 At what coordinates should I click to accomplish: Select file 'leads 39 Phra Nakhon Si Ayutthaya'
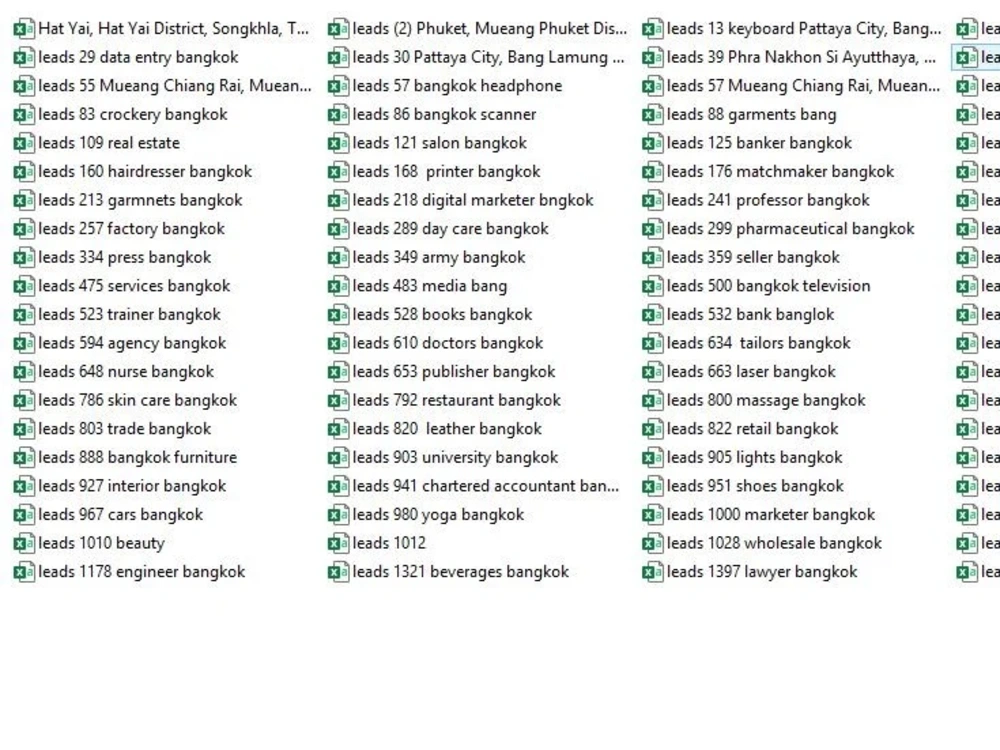coord(802,57)
